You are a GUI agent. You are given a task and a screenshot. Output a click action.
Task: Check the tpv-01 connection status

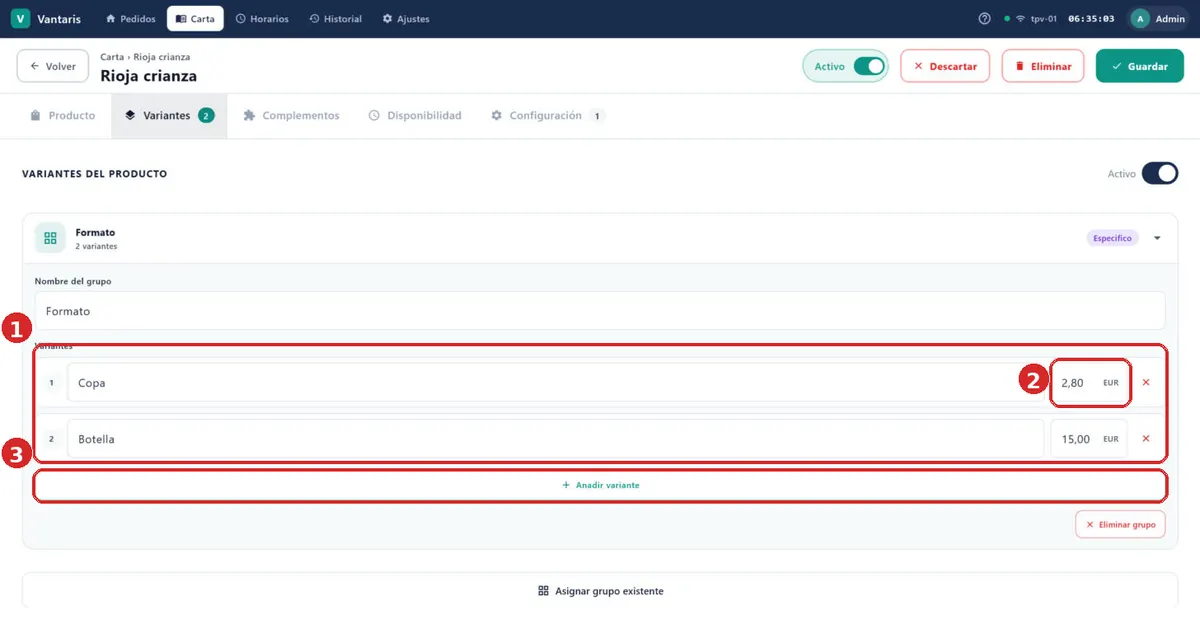tap(1030, 19)
